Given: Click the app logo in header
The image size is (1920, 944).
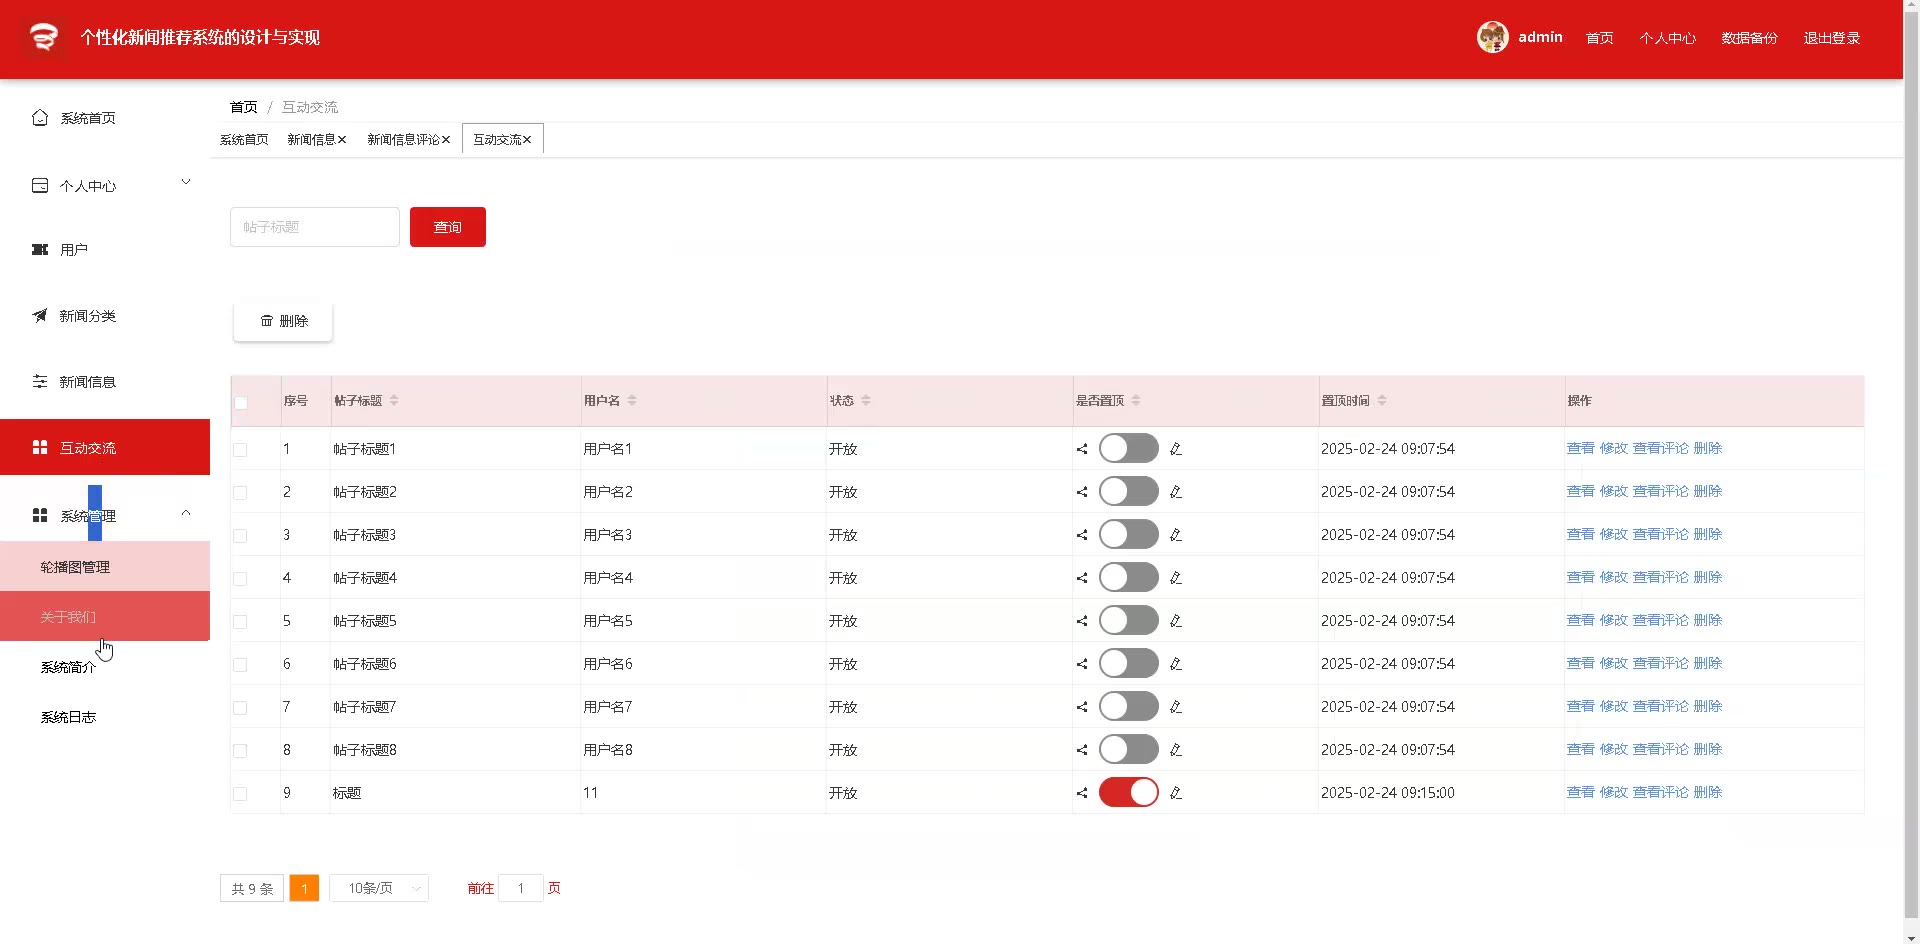Looking at the screenshot, I should tap(43, 37).
